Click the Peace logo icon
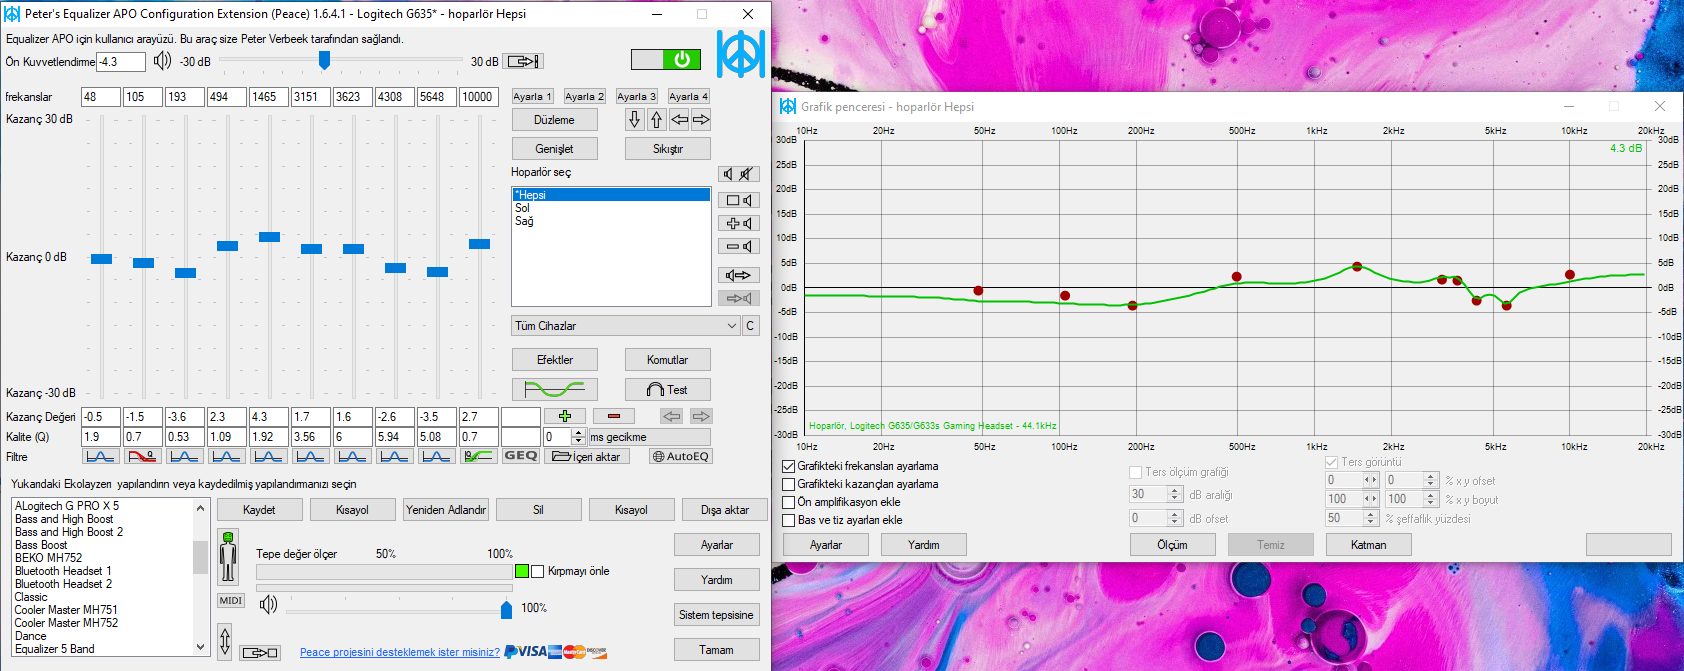1684x671 pixels. [x=741, y=54]
